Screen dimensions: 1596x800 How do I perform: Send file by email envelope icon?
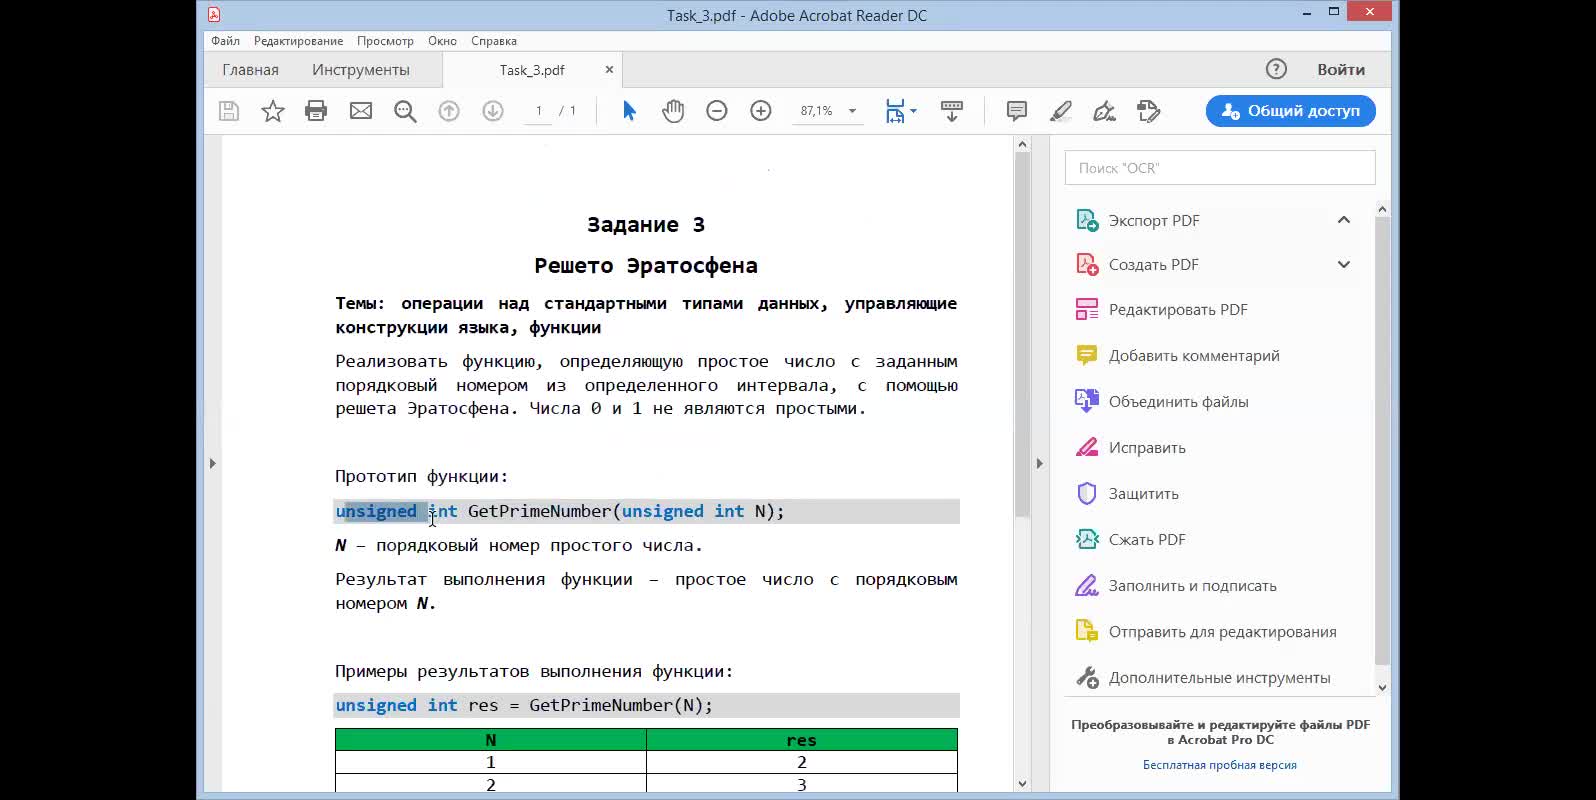(x=361, y=111)
